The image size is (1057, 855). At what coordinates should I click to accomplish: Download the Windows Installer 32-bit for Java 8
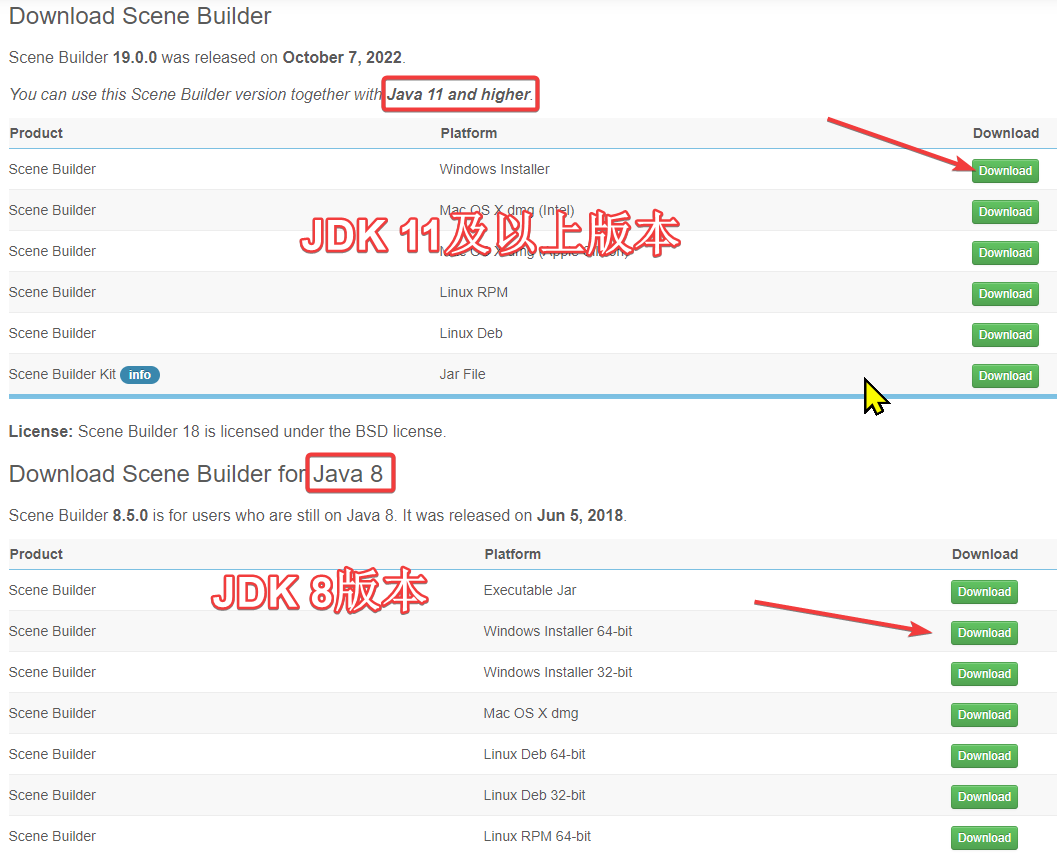(983, 673)
